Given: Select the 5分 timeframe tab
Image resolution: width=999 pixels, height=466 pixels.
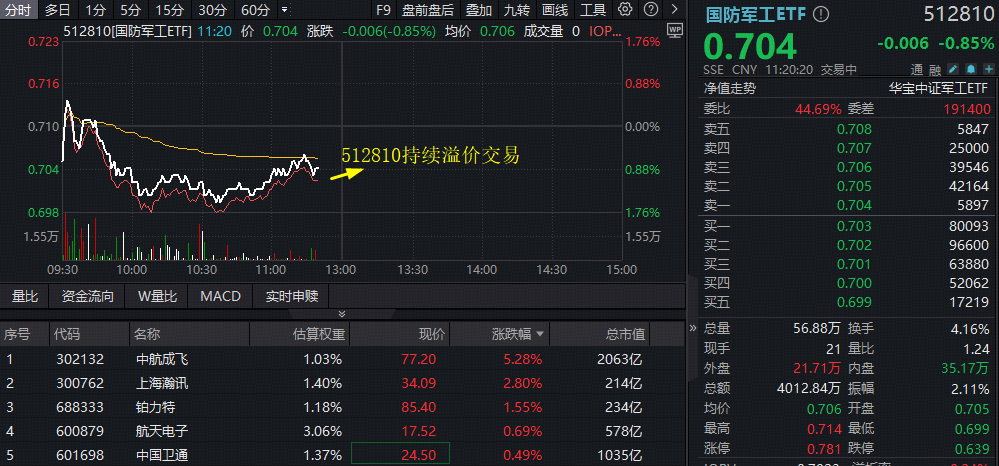Looking at the screenshot, I should pyautogui.click(x=131, y=10).
